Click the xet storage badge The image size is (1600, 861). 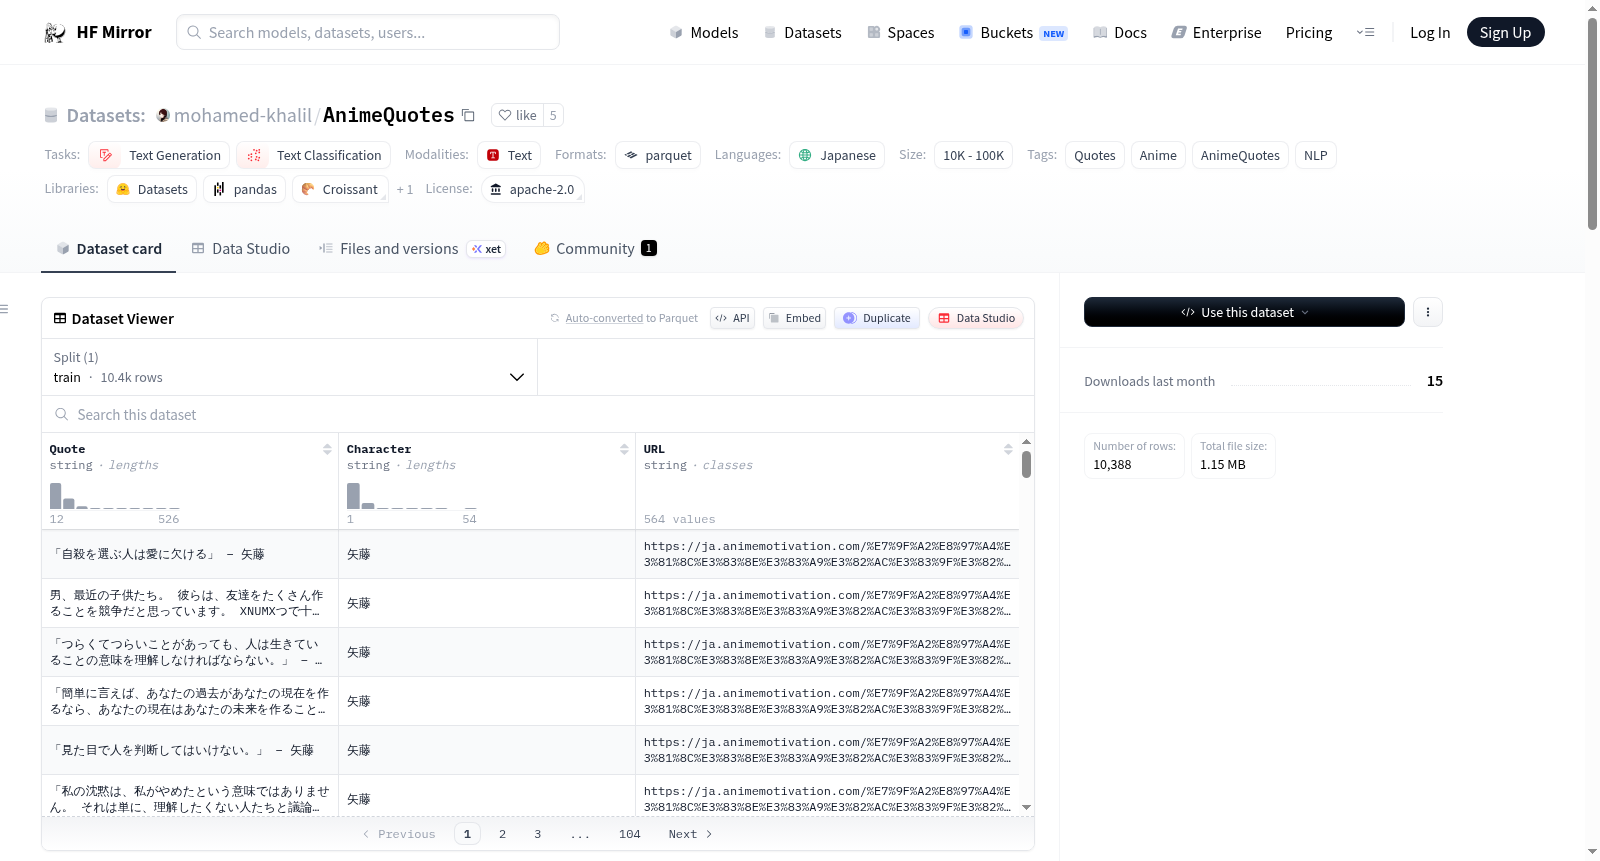point(487,249)
